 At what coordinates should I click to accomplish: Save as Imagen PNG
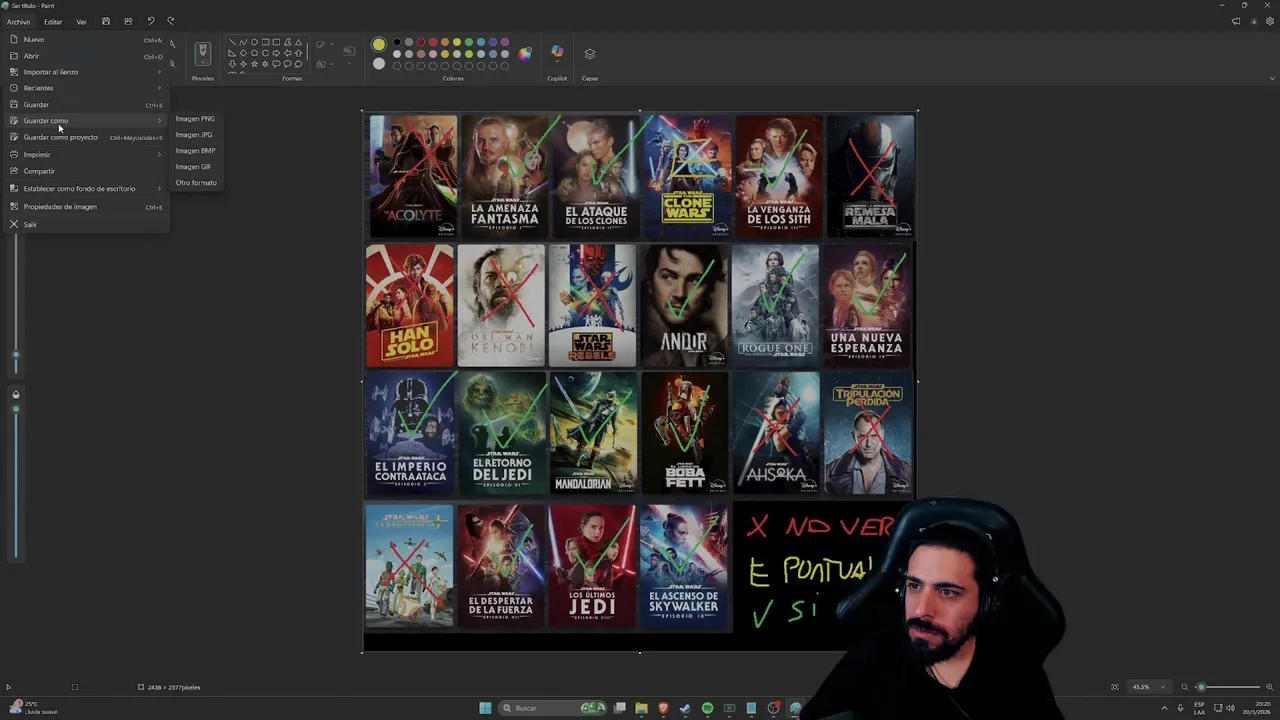point(196,119)
